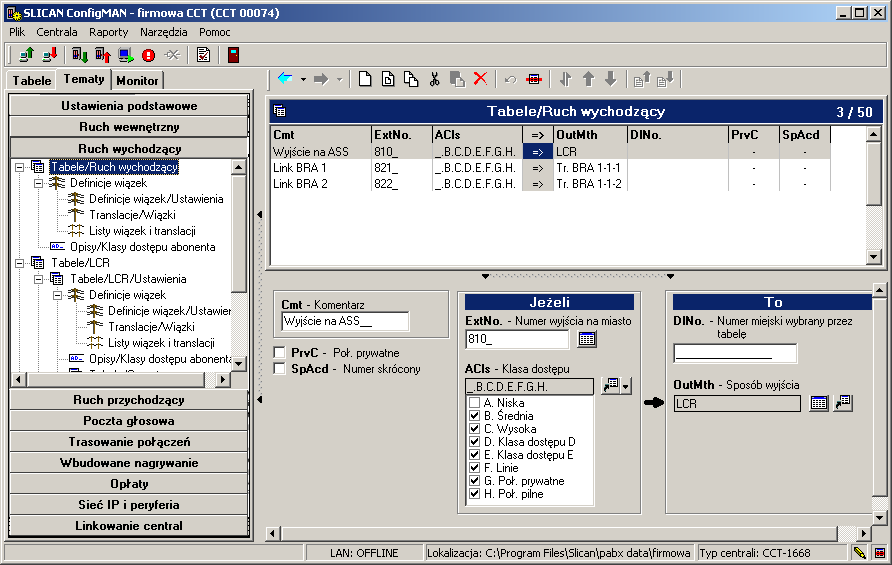Click the pencil icon in status bar
The height and width of the screenshot is (565, 892).
tap(859, 552)
